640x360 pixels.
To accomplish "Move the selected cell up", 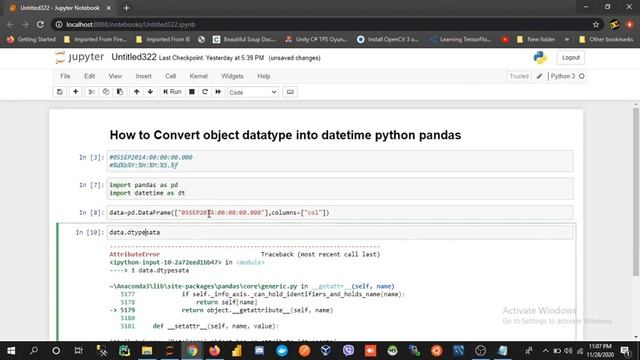I will (136, 92).
